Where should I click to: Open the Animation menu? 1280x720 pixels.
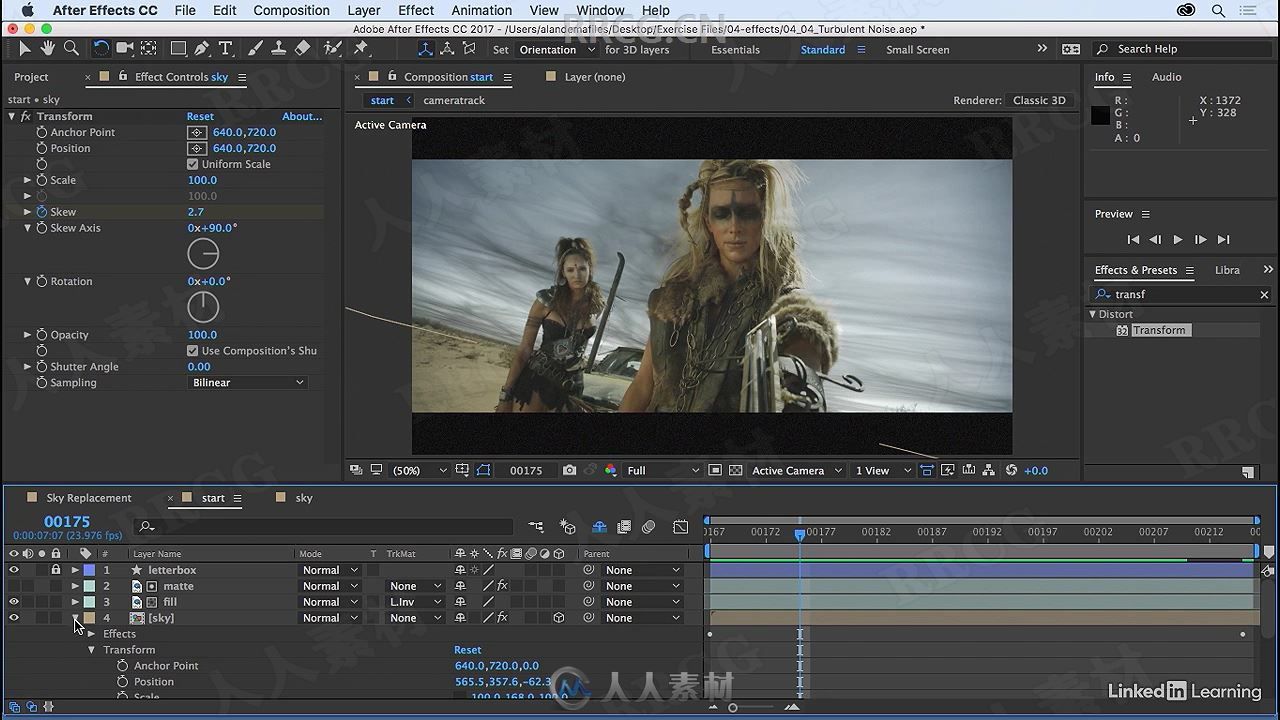click(481, 10)
